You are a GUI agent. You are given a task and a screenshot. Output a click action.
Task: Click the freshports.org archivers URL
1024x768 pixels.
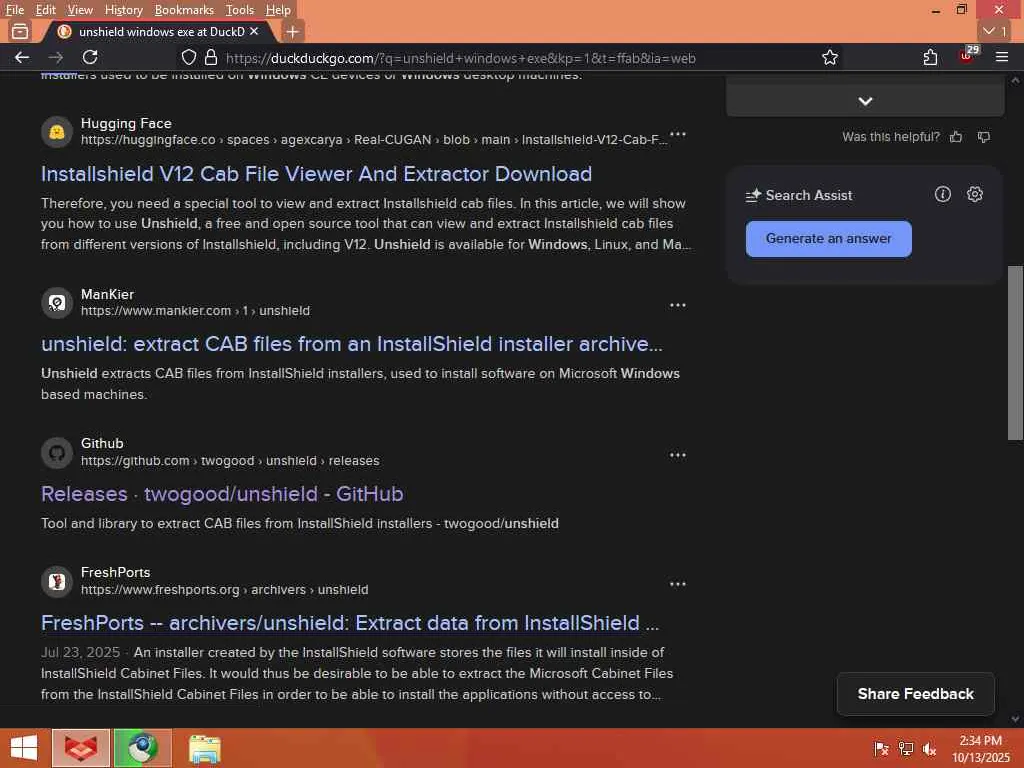click(x=225, y=590)
